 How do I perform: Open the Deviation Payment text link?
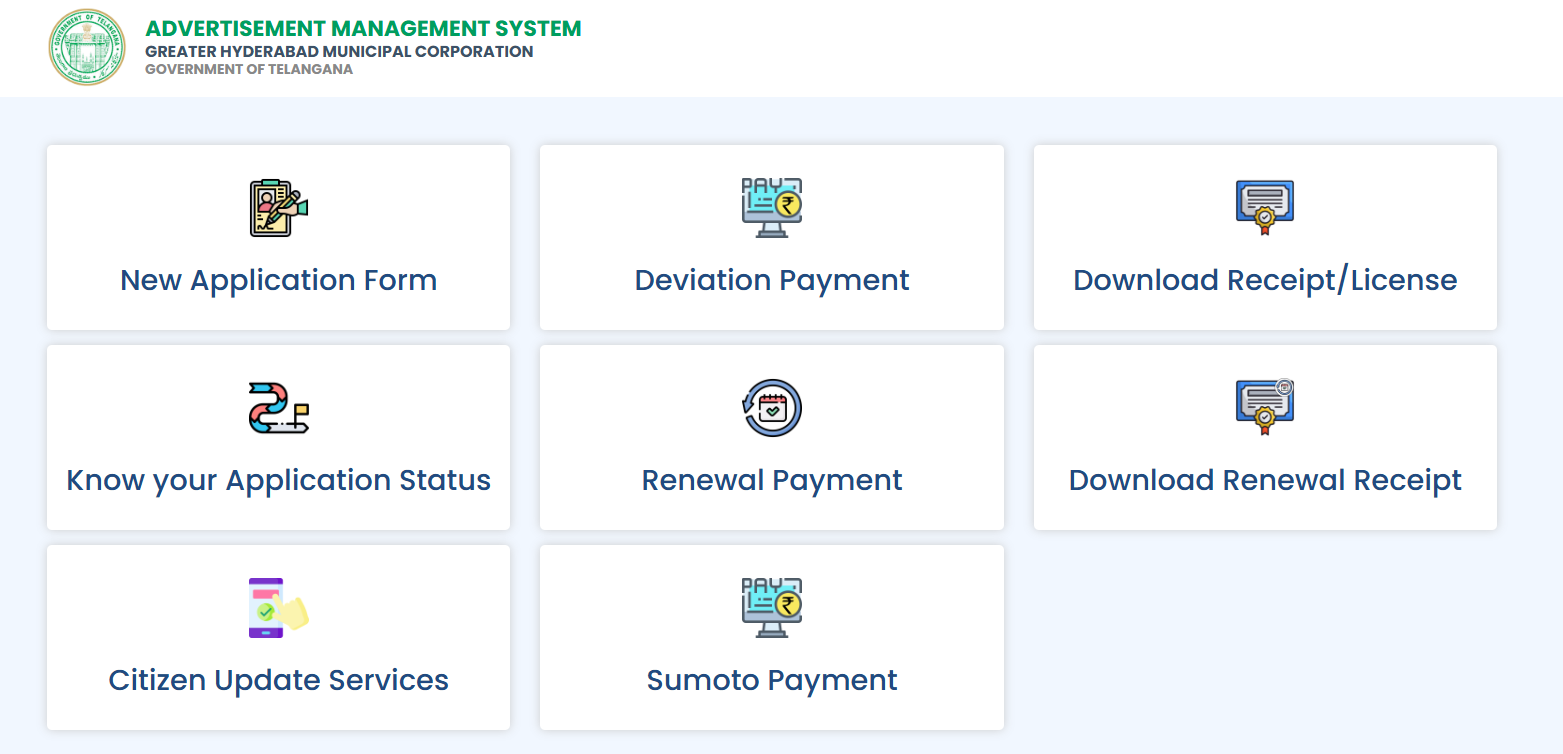pos(771,280)
